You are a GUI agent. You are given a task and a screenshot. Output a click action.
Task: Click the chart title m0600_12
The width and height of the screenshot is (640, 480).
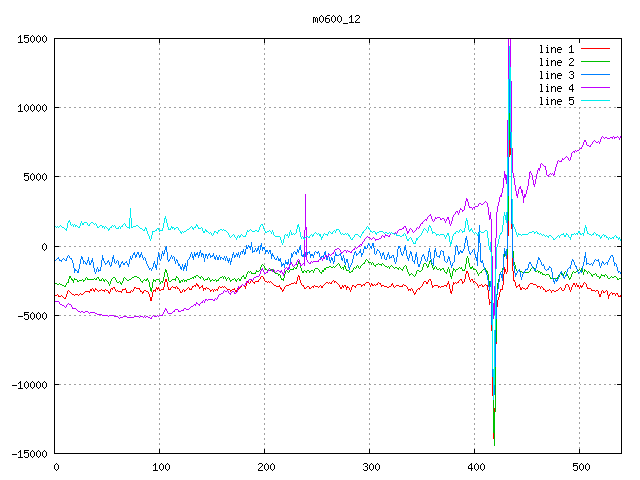coord(337,19)
